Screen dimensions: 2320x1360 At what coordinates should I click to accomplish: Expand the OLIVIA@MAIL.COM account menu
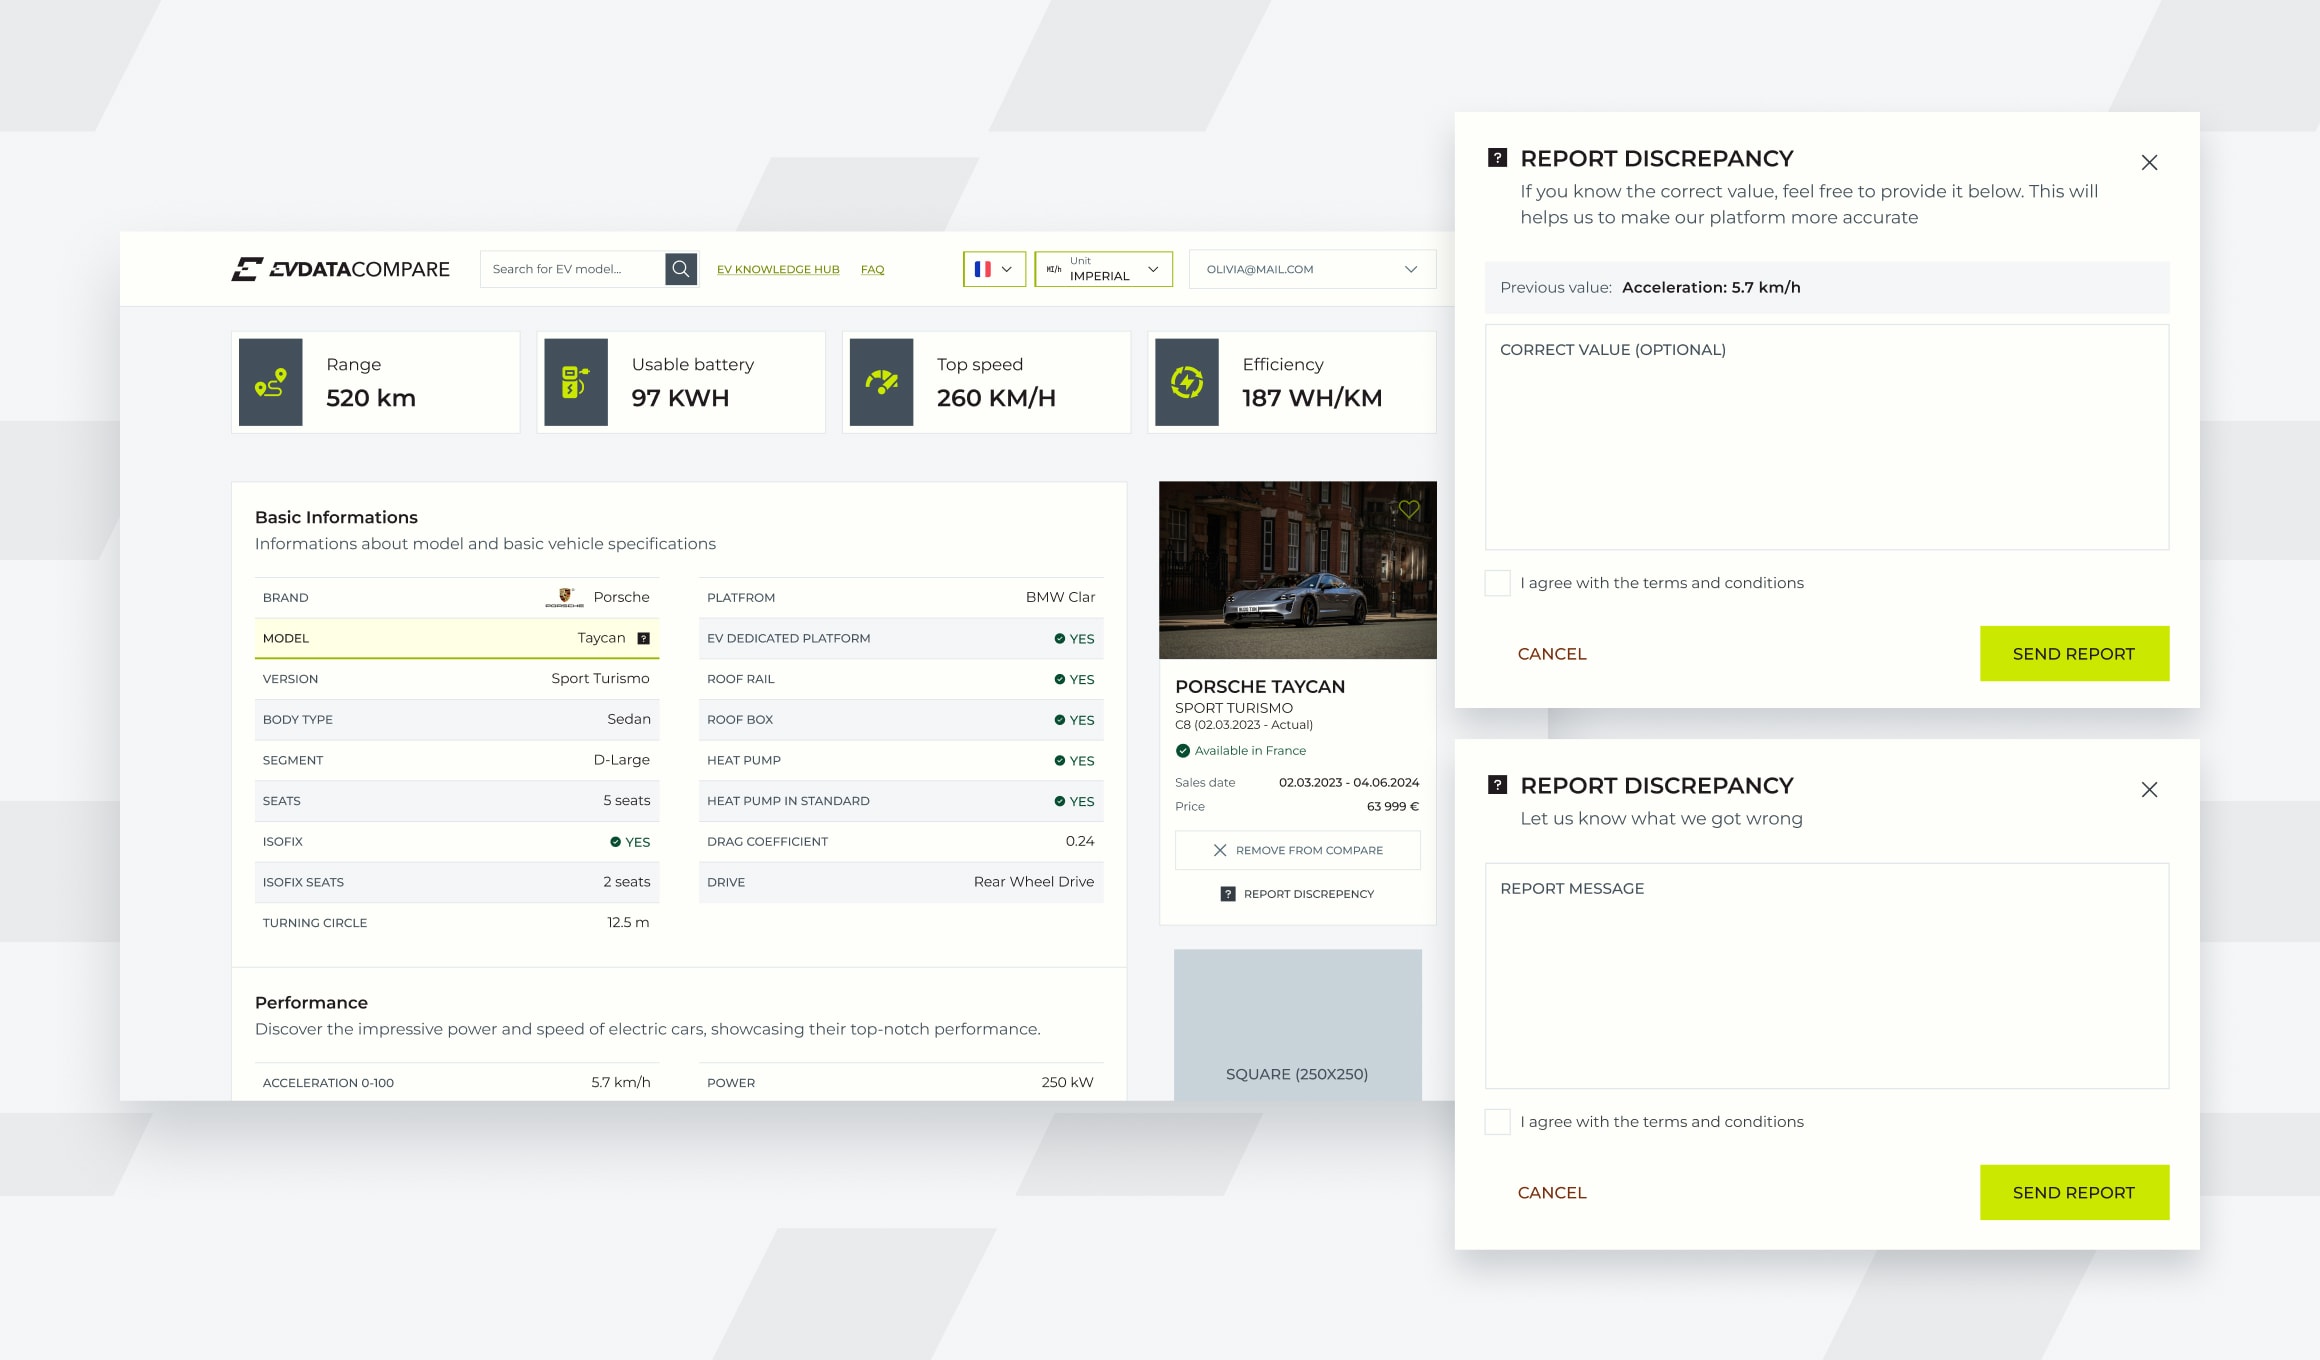coord(1312,269)
